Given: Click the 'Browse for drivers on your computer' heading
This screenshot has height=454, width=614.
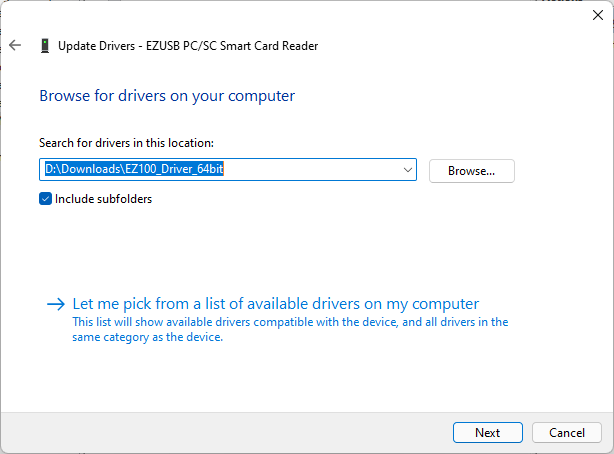Looking at the screenshot, I should pyautogui.click(x=167, y=96).
